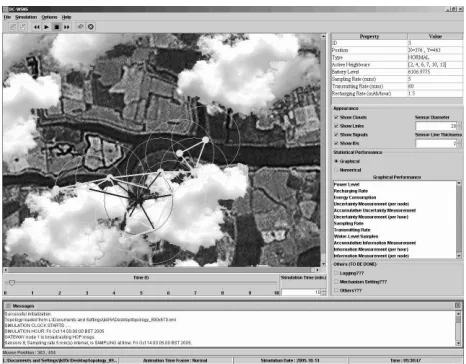This screenshot has height=364, width=466.
Task: Open the Help menu
Action: [66, 17]
